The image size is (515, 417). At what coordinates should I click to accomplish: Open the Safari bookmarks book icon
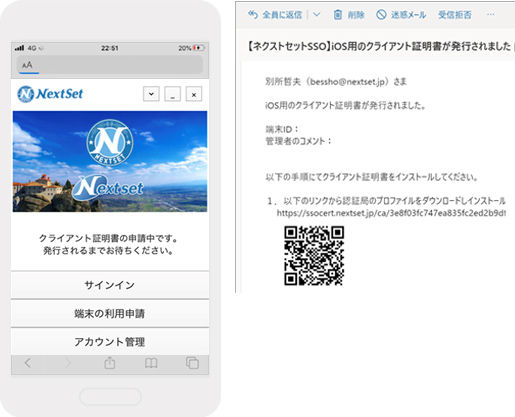coord(151,363)
